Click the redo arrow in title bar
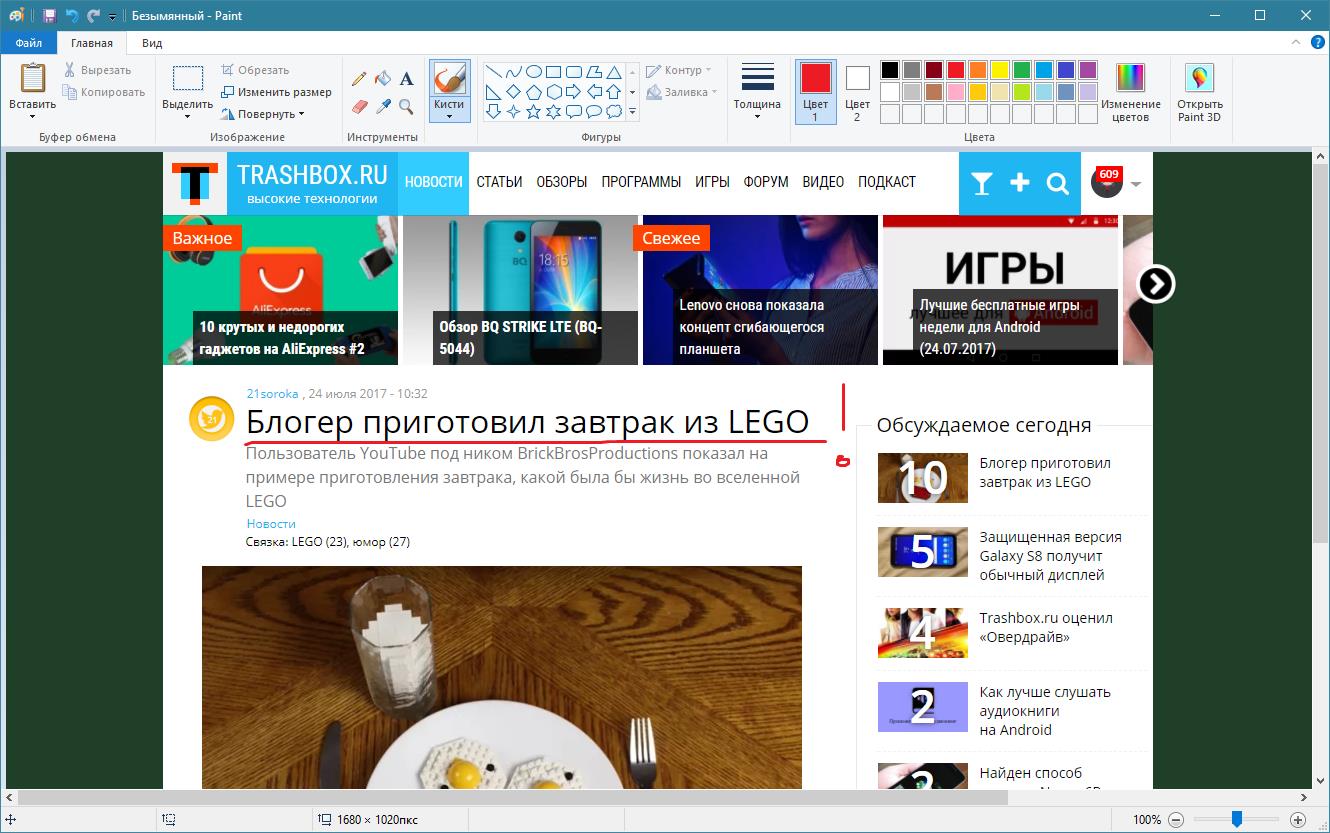Screen dimensions: 1330x833 coord(94,16)
